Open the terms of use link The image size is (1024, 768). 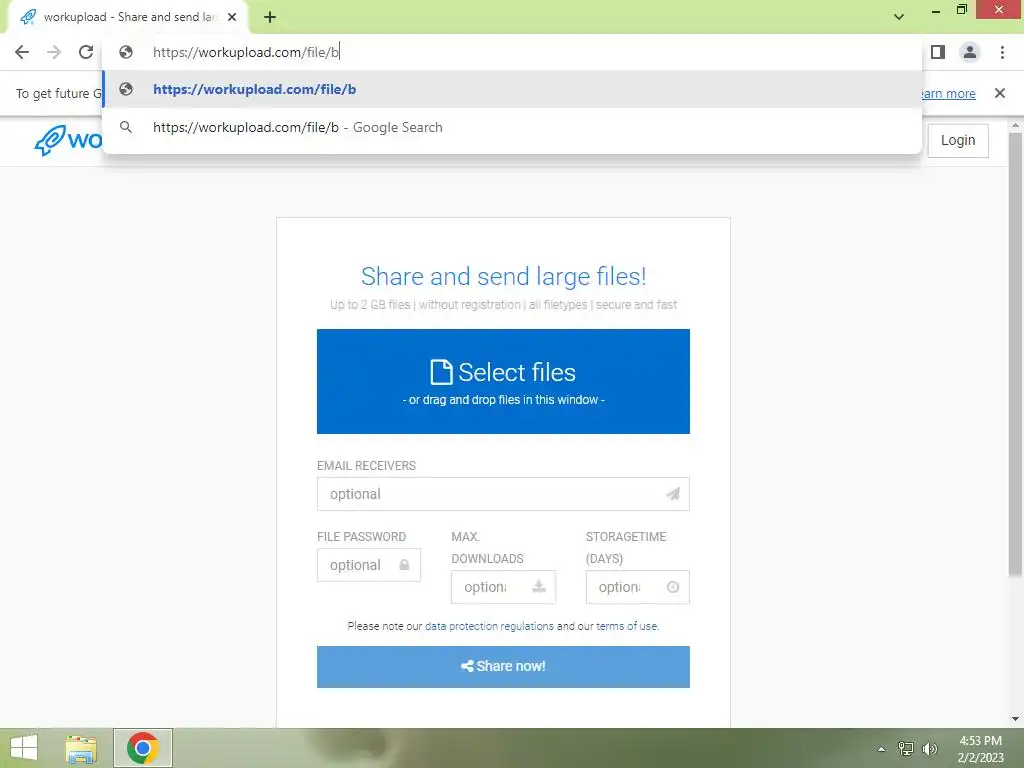626,626
